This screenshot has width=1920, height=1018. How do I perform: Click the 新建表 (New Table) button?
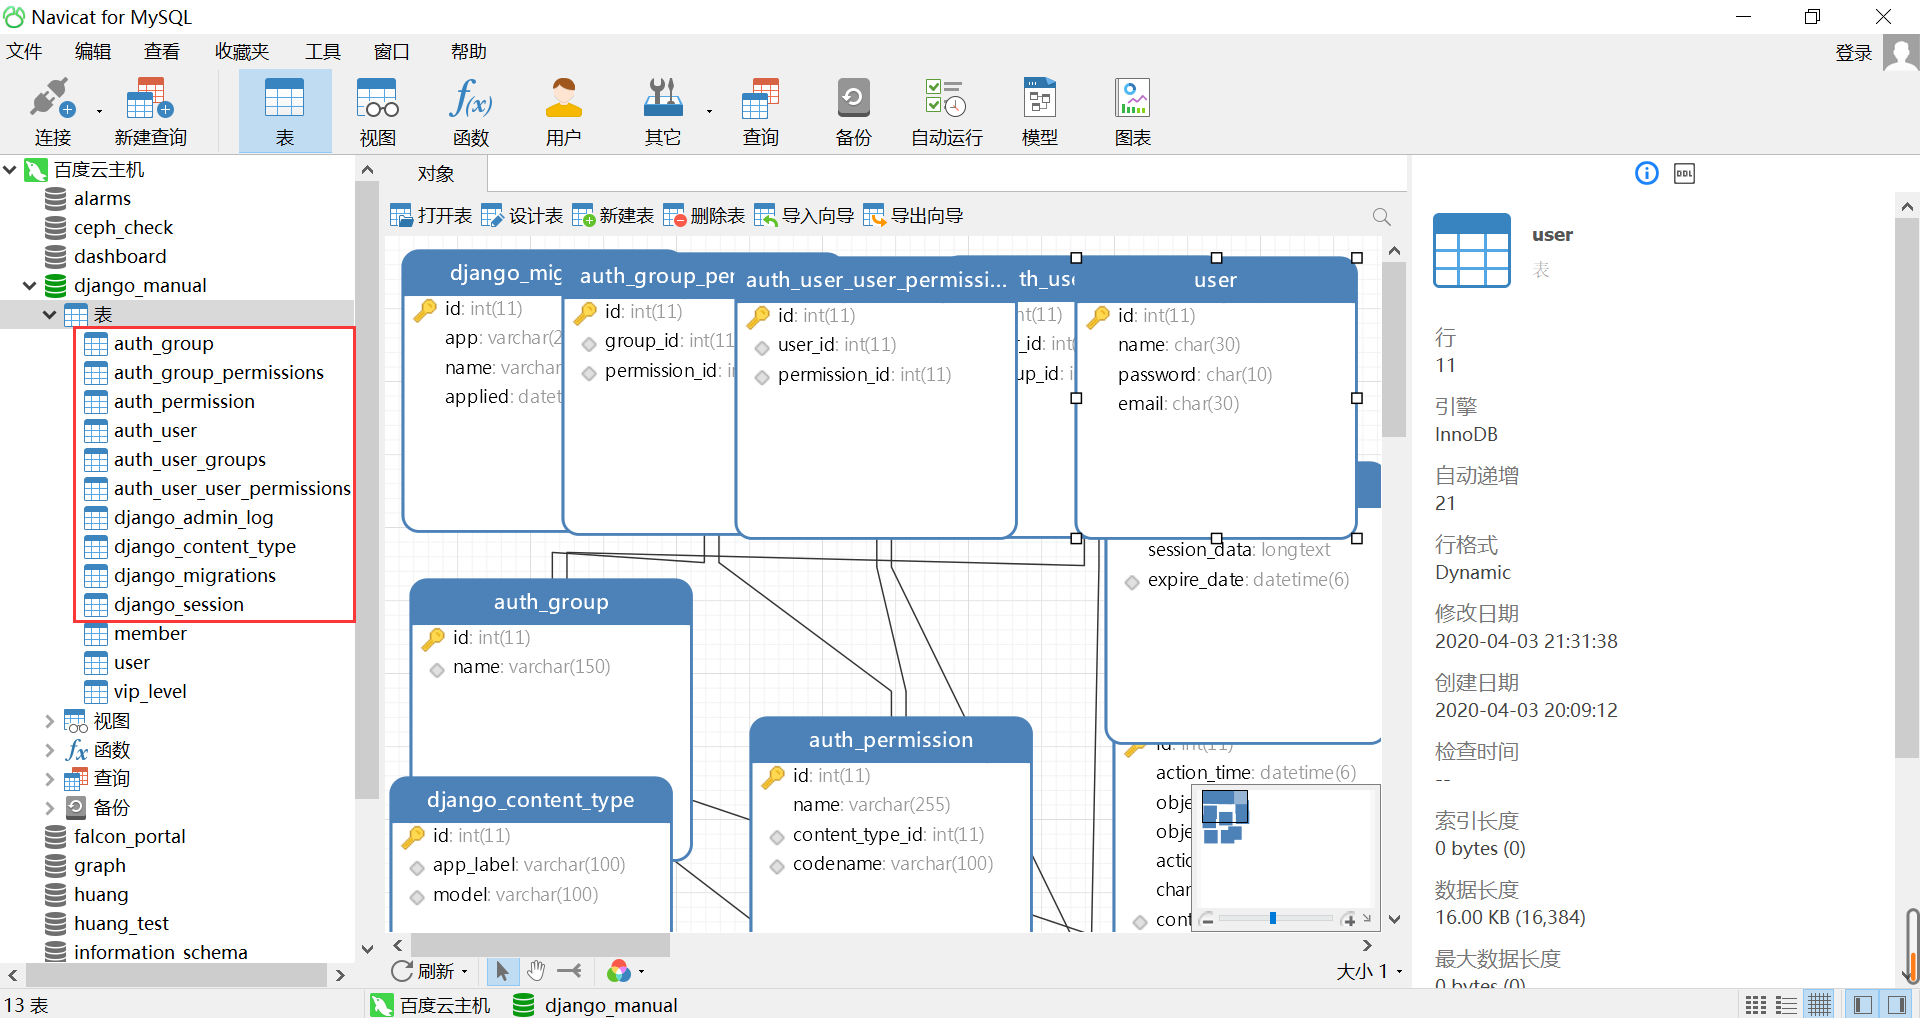(x=613, y=216)
